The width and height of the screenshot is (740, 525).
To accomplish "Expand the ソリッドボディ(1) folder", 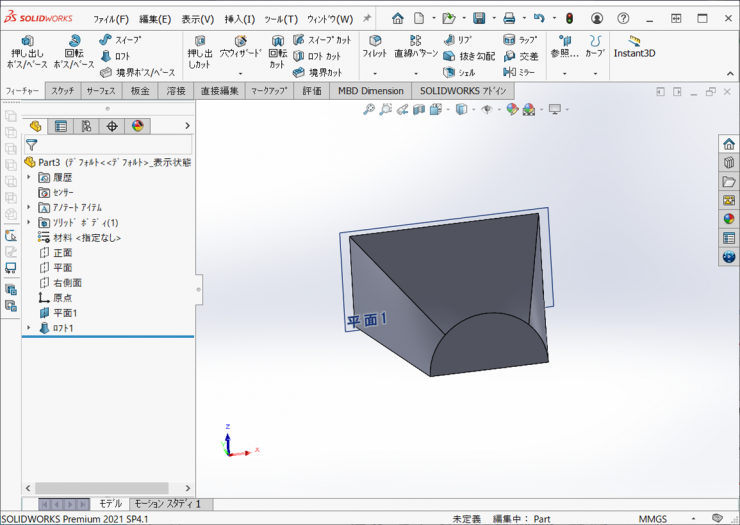I will [x=29, y=223].
